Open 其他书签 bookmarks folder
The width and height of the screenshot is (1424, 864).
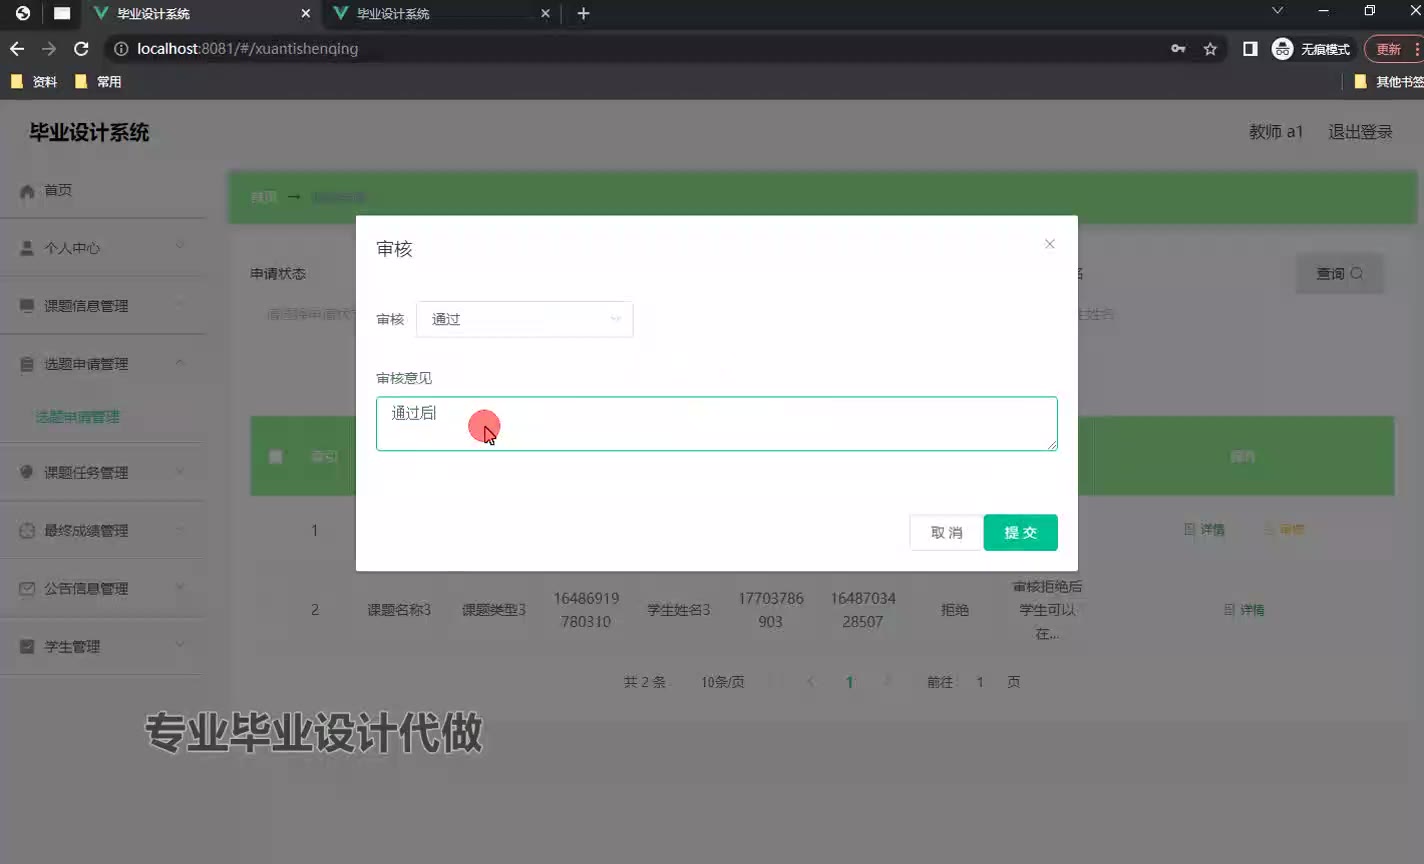point(1388,82)
